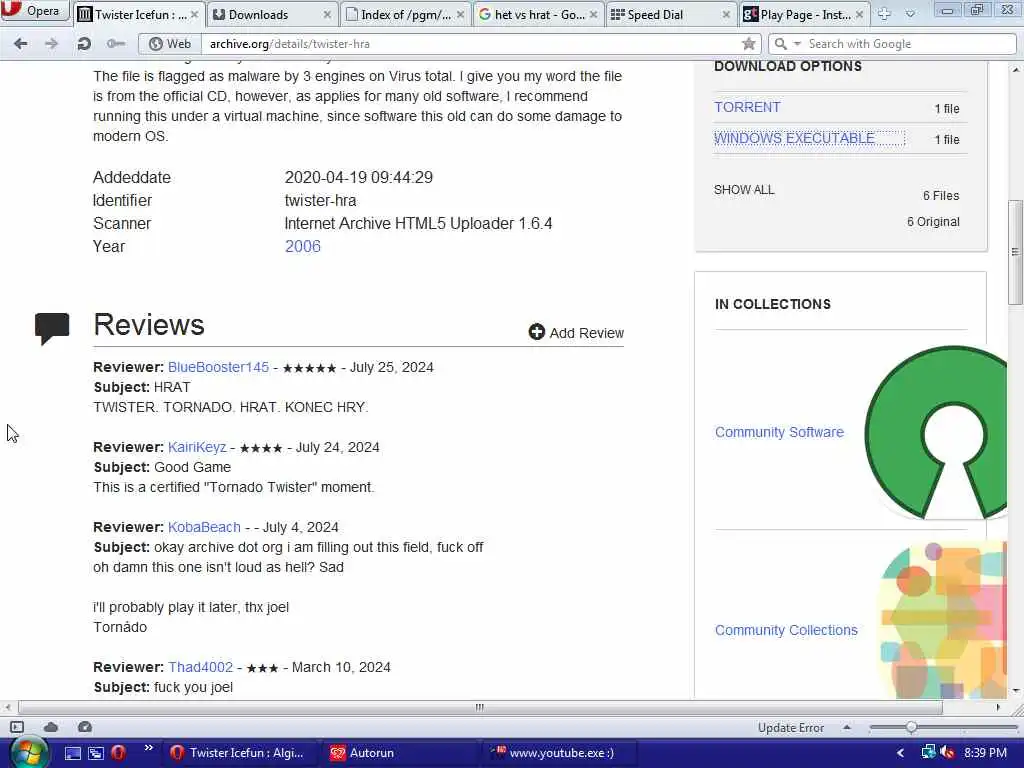Click the horizontal scrollbar thumb

click(480, 707)
